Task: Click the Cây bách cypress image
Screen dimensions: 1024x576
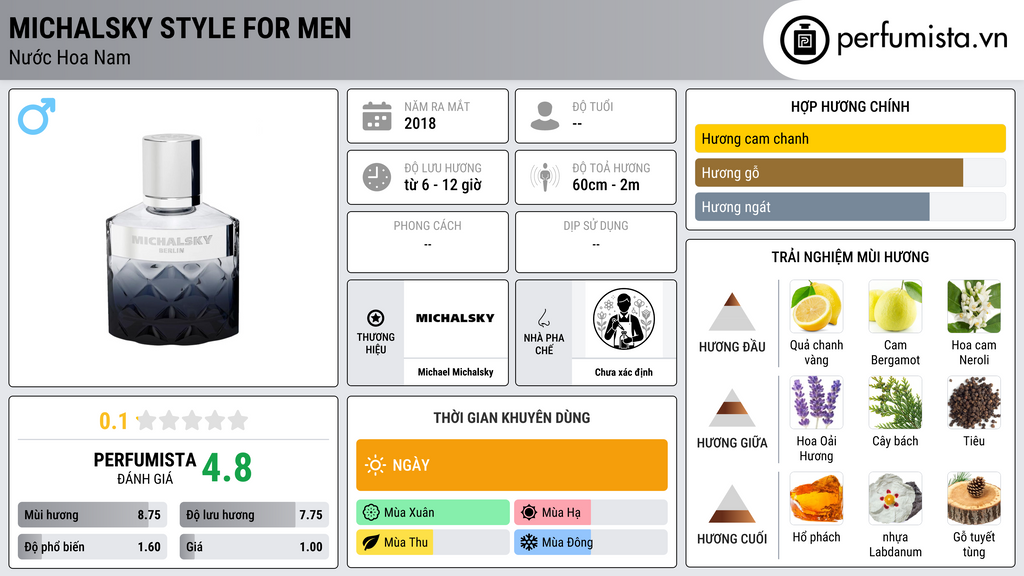Action: coord(895,403)
